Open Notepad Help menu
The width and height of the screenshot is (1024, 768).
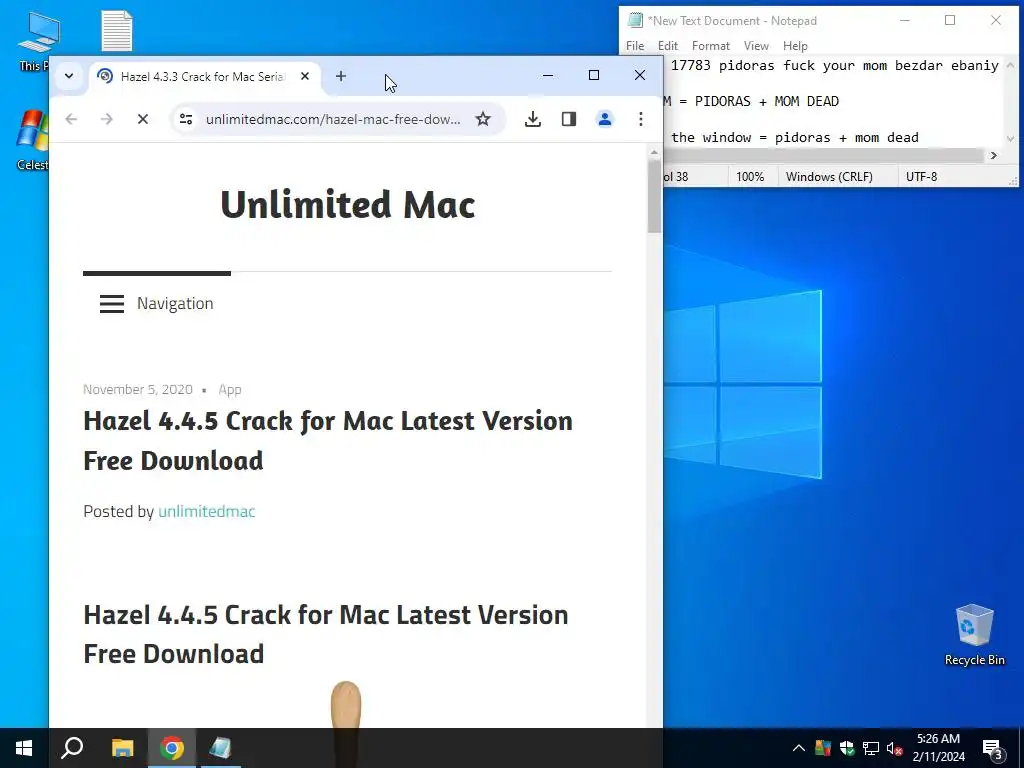click(795, 46)
